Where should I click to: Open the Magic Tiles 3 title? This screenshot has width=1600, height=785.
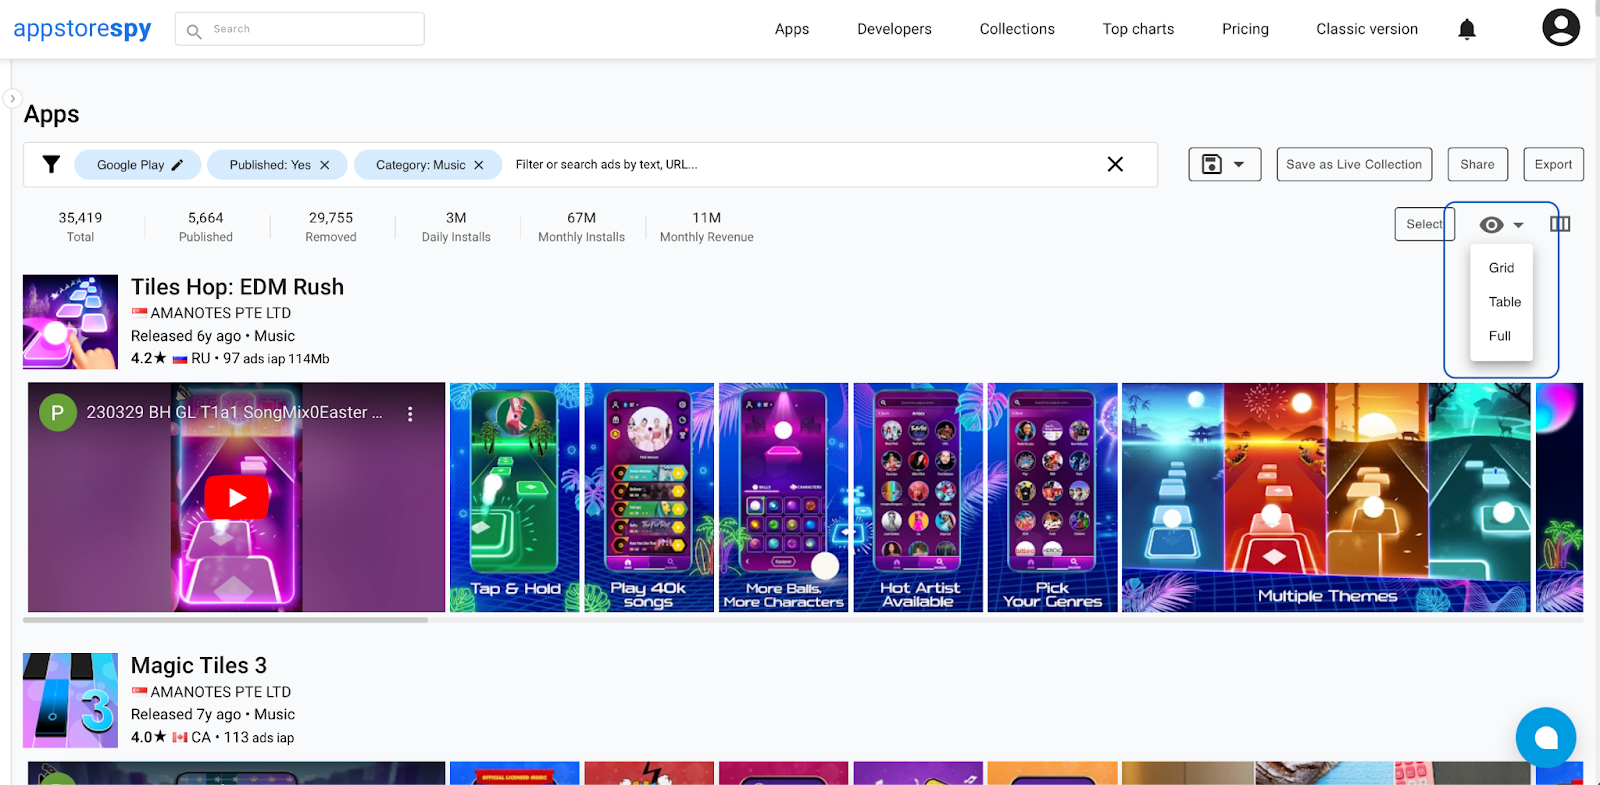click(x=199, y=665)
